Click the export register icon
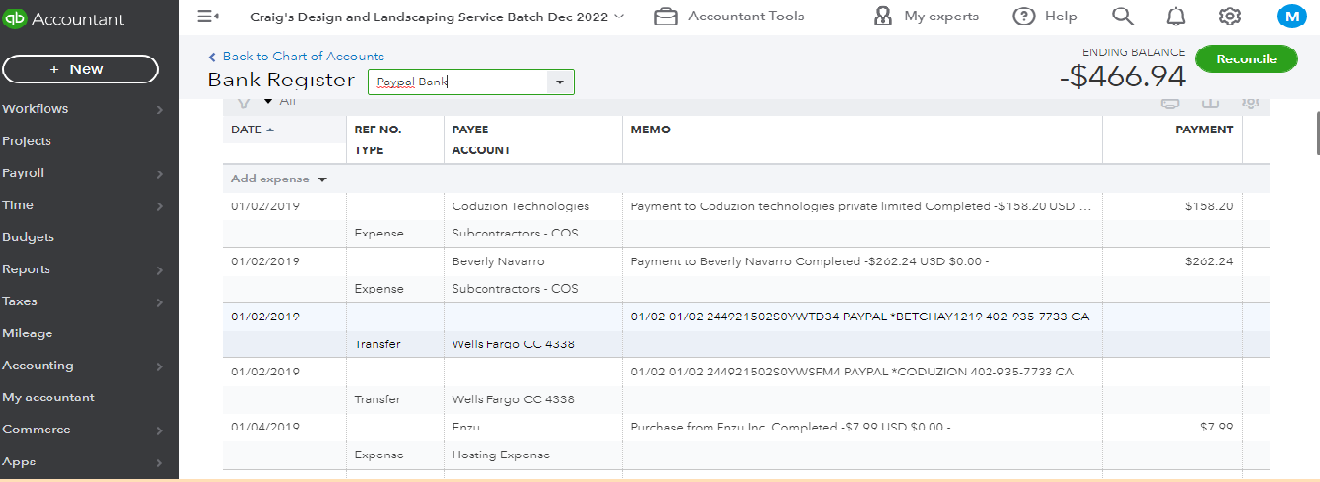 pyautogui.click(x=1210, y=102)
